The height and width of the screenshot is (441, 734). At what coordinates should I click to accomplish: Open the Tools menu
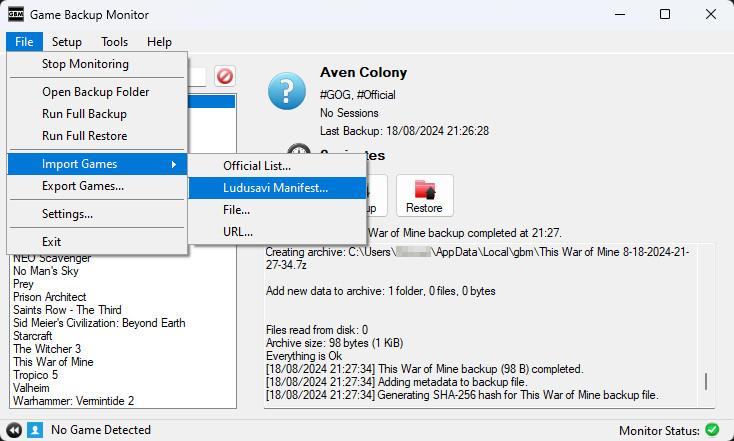point(114,42)
